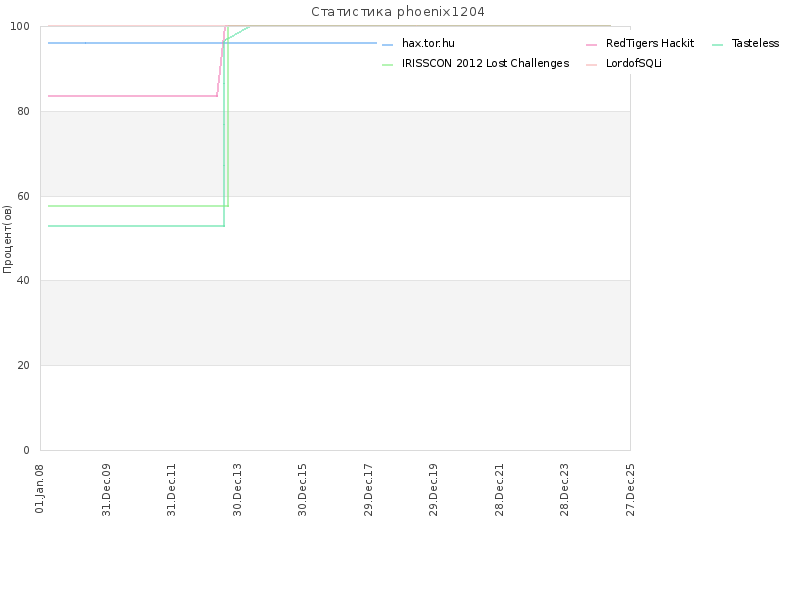This screenshot has width=800, height=600.
Task: Click the Процент(ов) y-axis title
Action: [x=8, y=239]
